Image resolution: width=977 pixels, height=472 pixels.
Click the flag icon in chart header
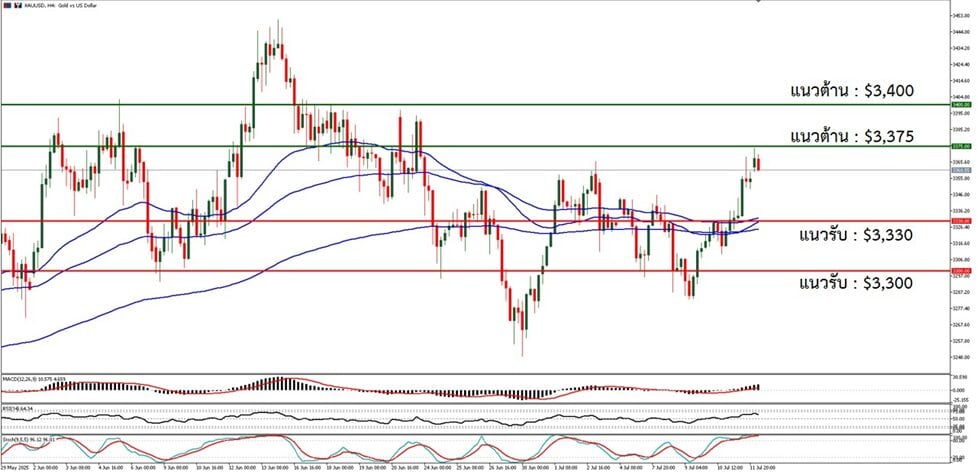(5, 6)
